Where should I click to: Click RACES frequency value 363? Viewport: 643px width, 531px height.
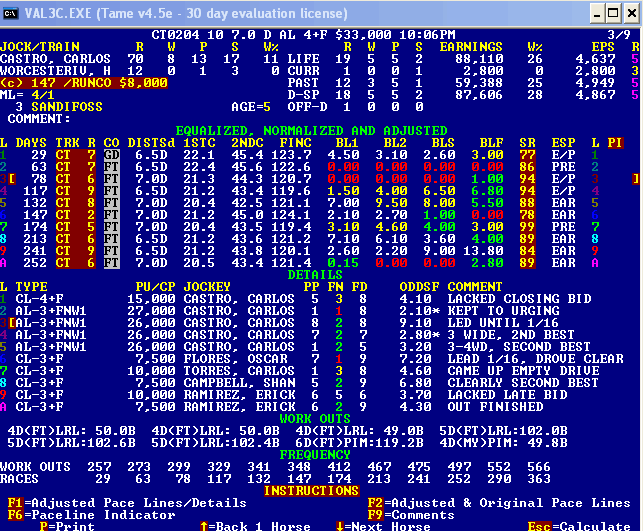tap(539, 479)
